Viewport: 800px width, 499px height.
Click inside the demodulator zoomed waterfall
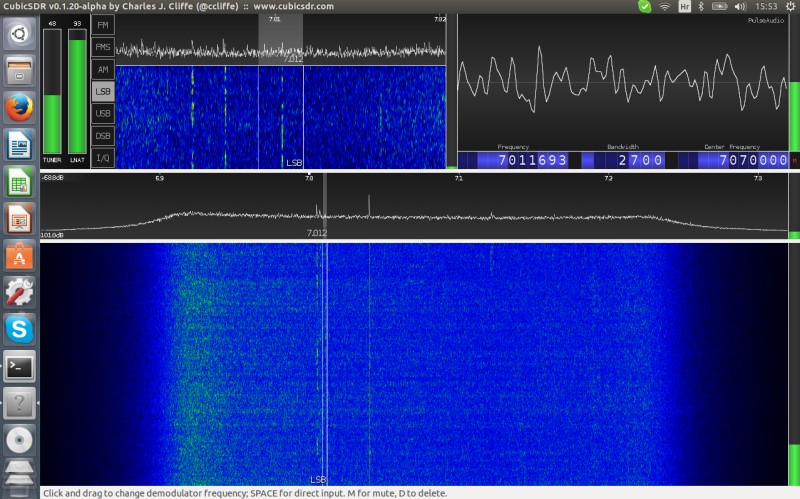click(x=281, y=117)
